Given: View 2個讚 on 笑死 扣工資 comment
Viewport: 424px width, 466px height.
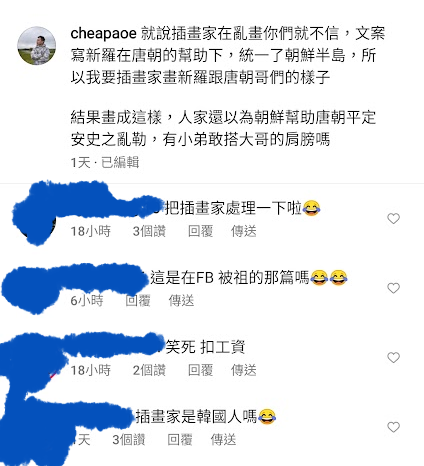Looking at the screenshot, I should click(149, 370).
